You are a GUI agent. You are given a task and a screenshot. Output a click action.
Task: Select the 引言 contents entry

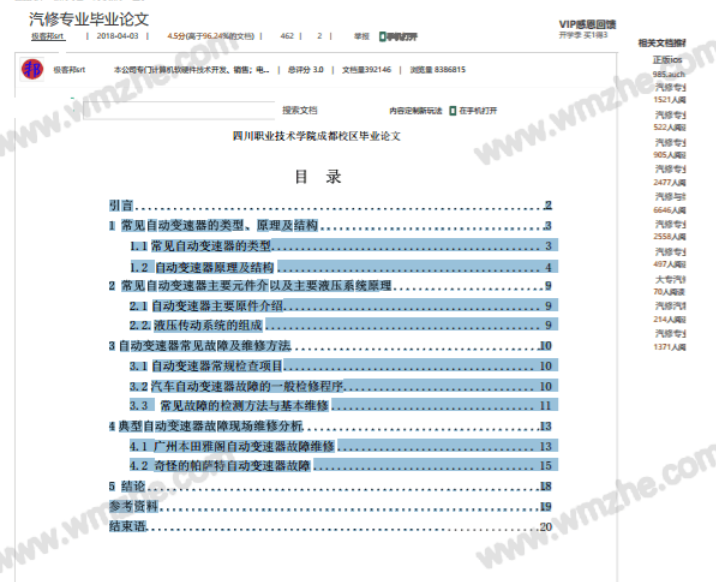pyautogui.click(x=331, y=205)
